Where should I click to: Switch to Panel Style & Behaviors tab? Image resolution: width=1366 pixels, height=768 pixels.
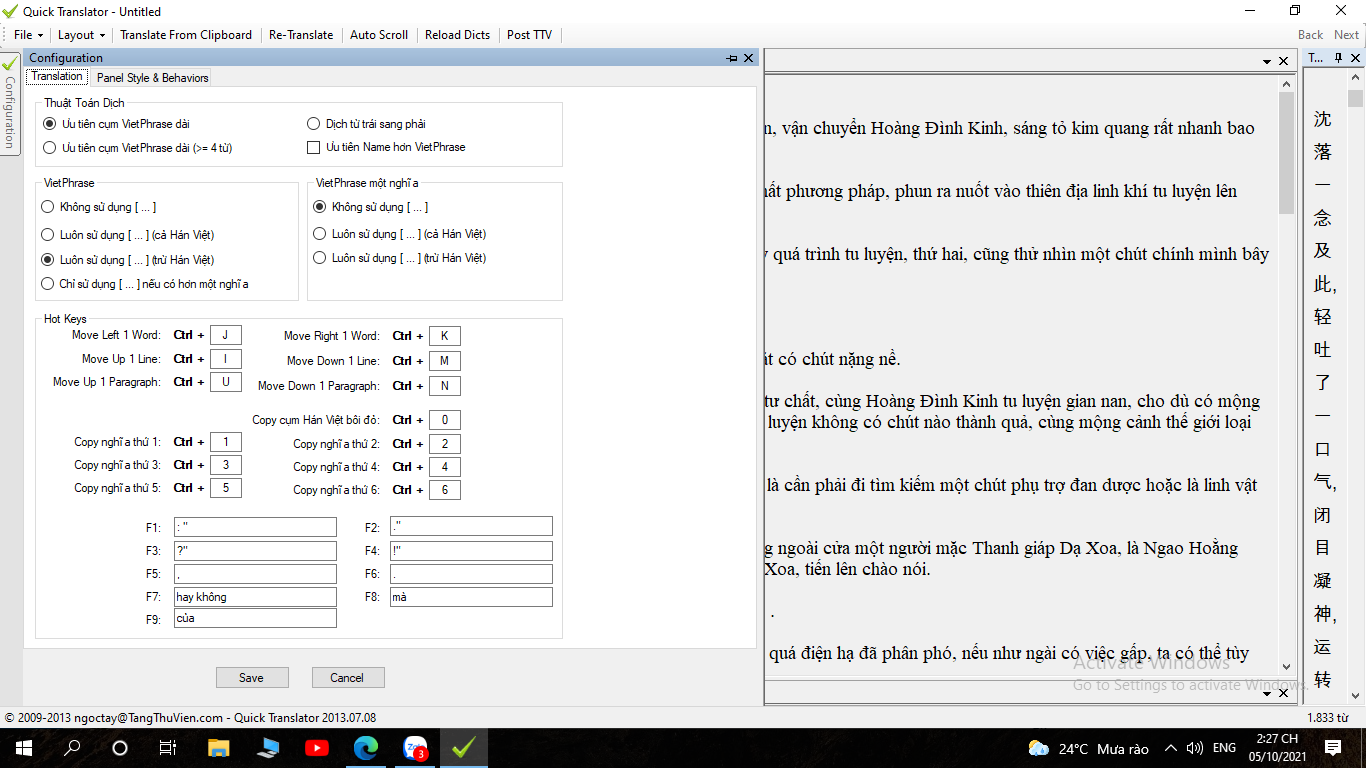click(x=153, y=78)
